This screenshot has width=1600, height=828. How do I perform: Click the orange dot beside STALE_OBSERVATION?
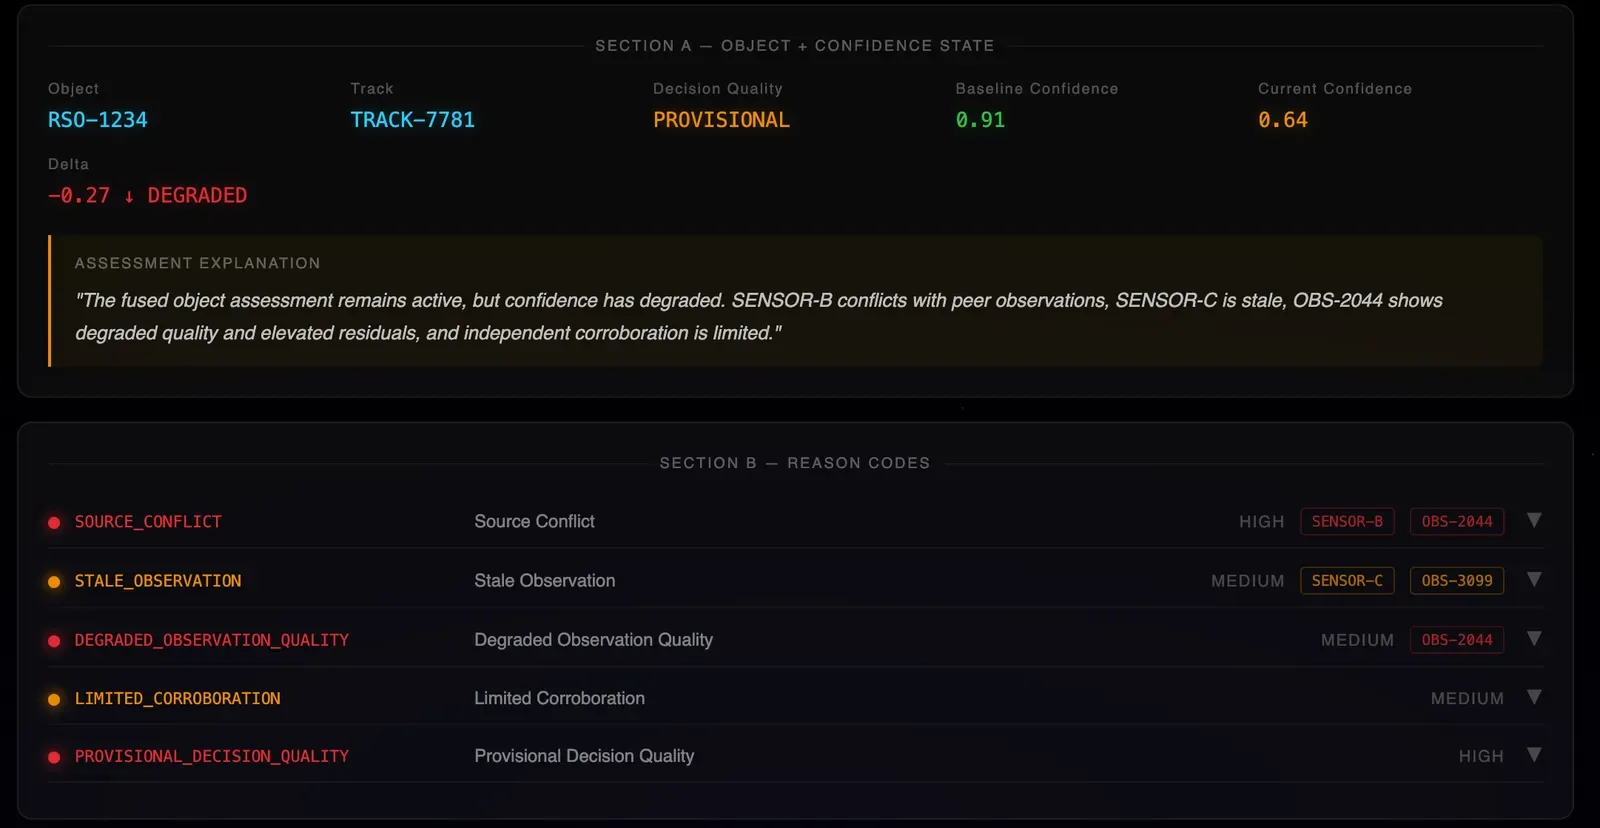tap(54, 582)
